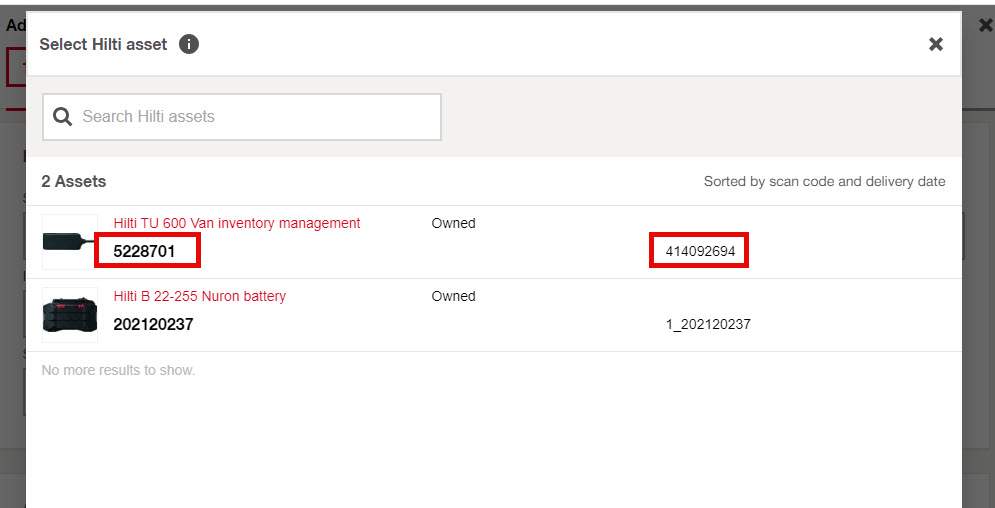Click the Select Hilti asset dialog title
This screenshot has height=508, width=995.
pyautogui.click(x=103, y=44)
